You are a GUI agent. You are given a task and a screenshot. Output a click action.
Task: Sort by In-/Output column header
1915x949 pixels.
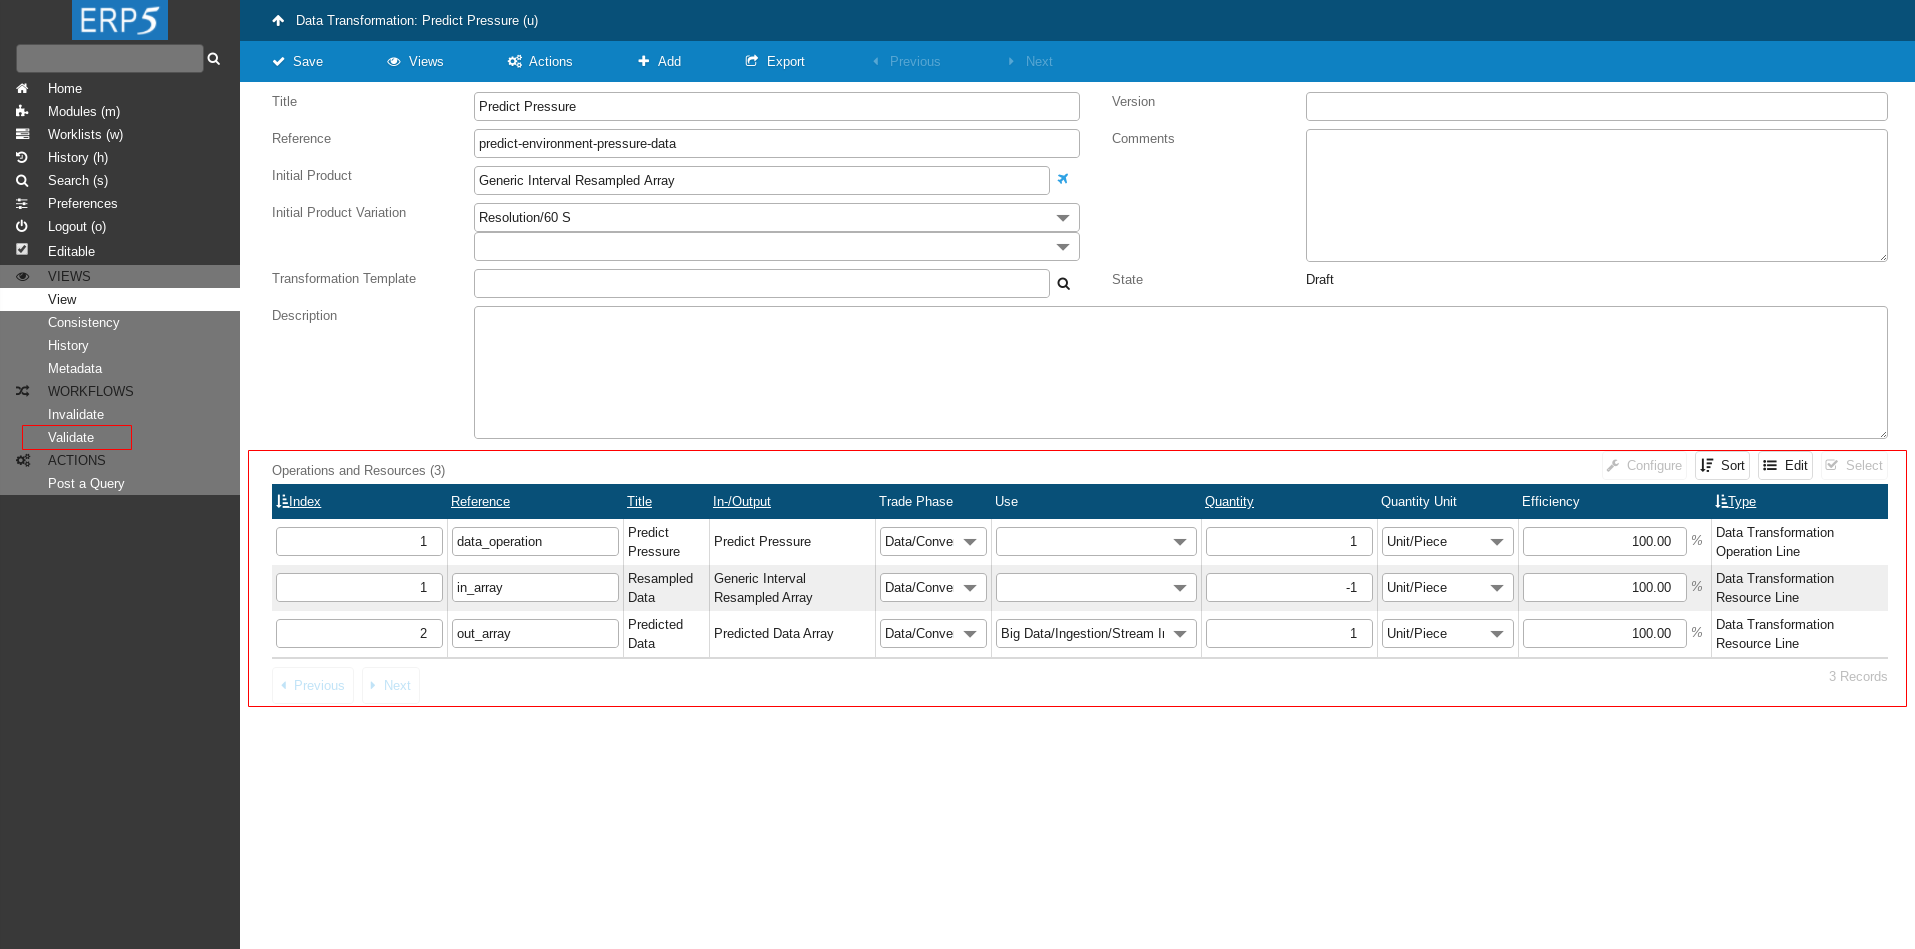click(742, 501)
